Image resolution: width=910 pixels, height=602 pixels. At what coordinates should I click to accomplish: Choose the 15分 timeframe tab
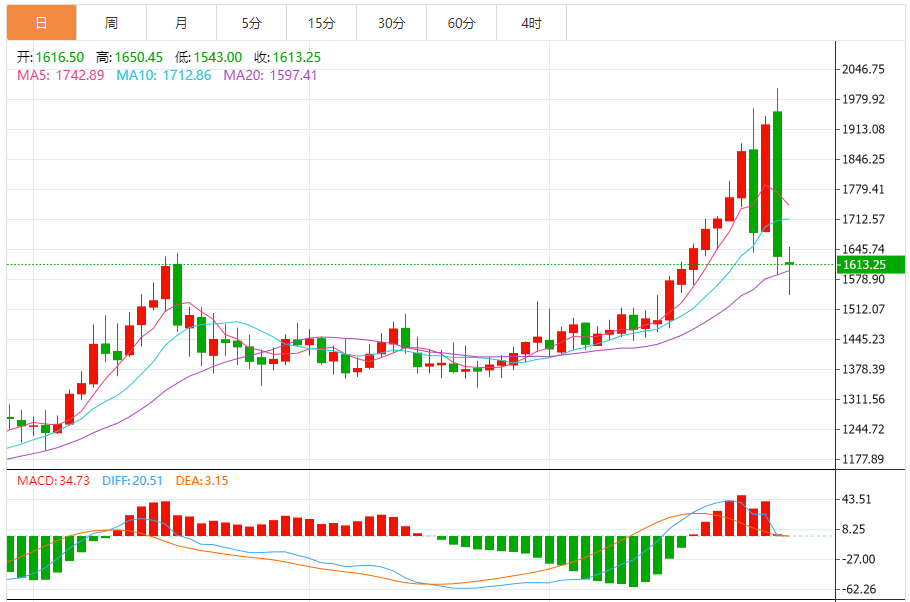[x=321, y=22]
